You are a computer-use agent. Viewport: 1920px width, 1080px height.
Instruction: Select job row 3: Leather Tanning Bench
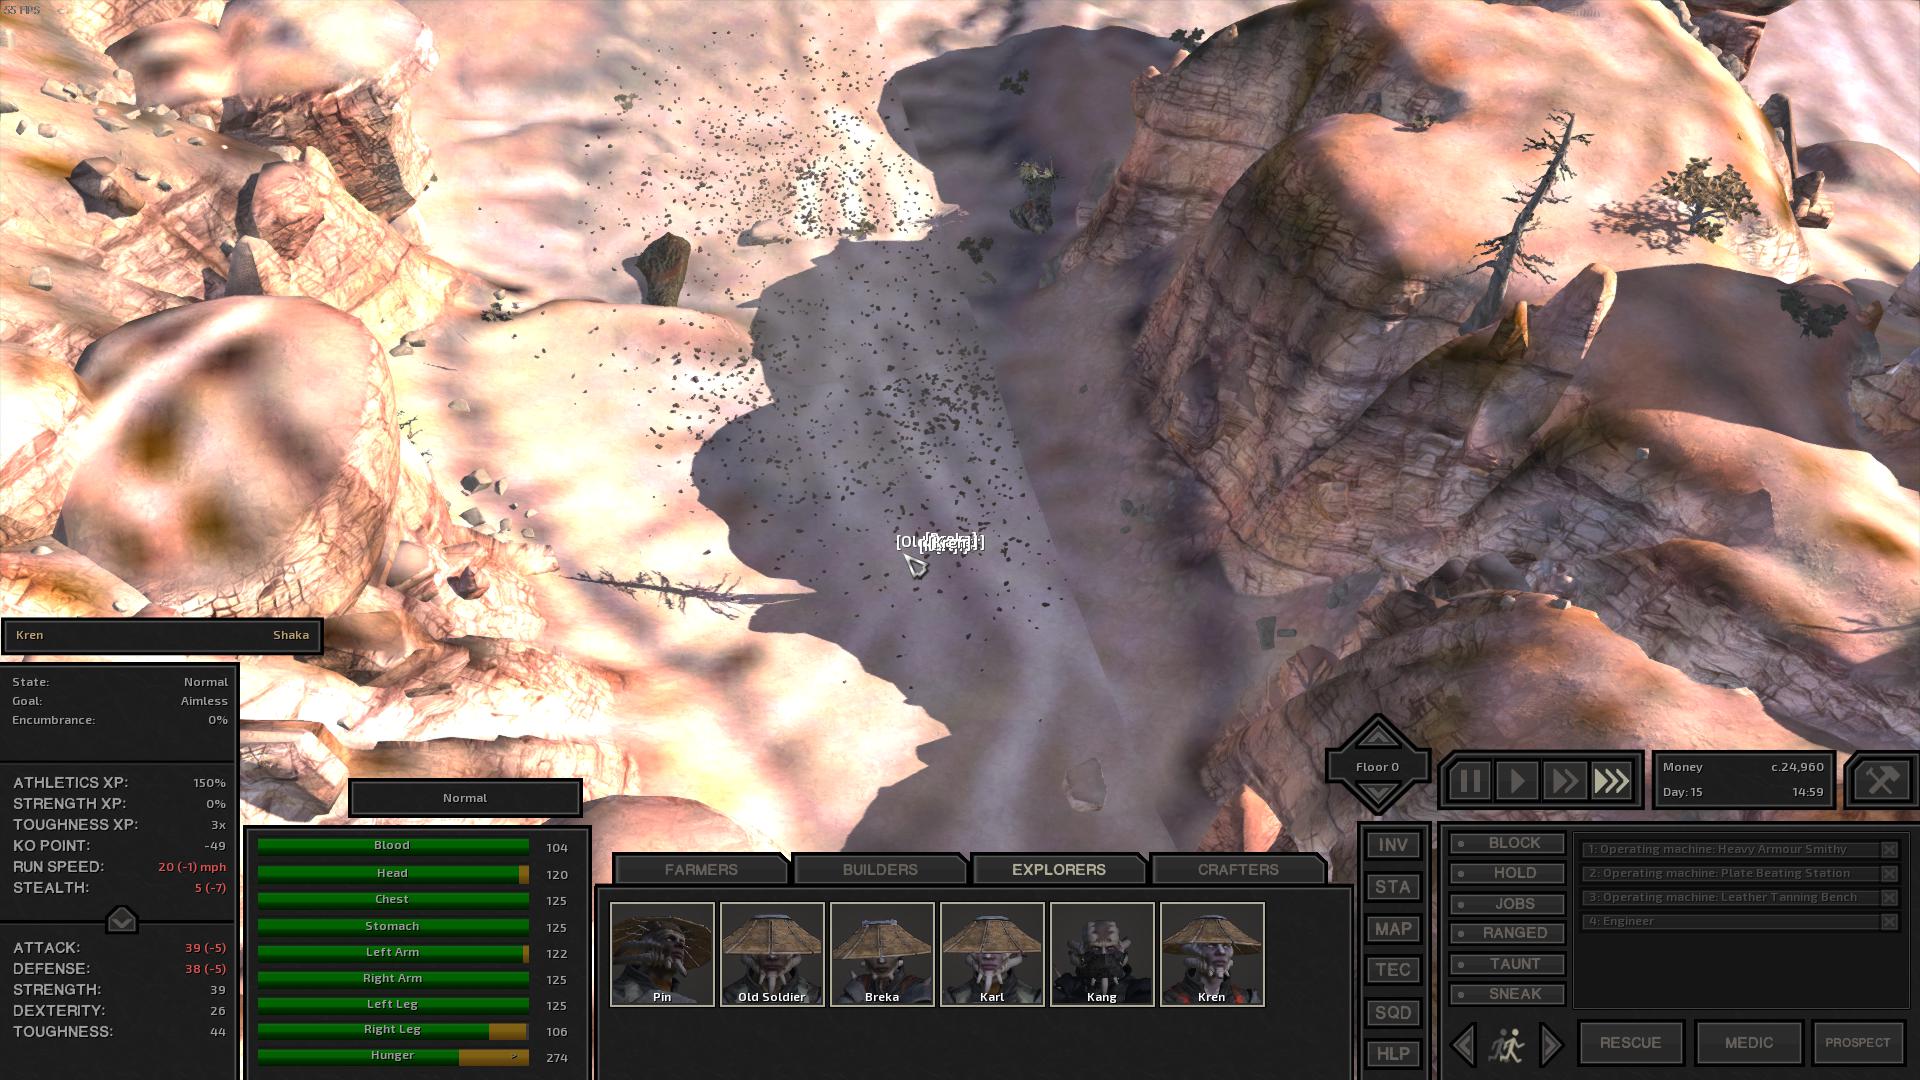tap(1730, 897)
